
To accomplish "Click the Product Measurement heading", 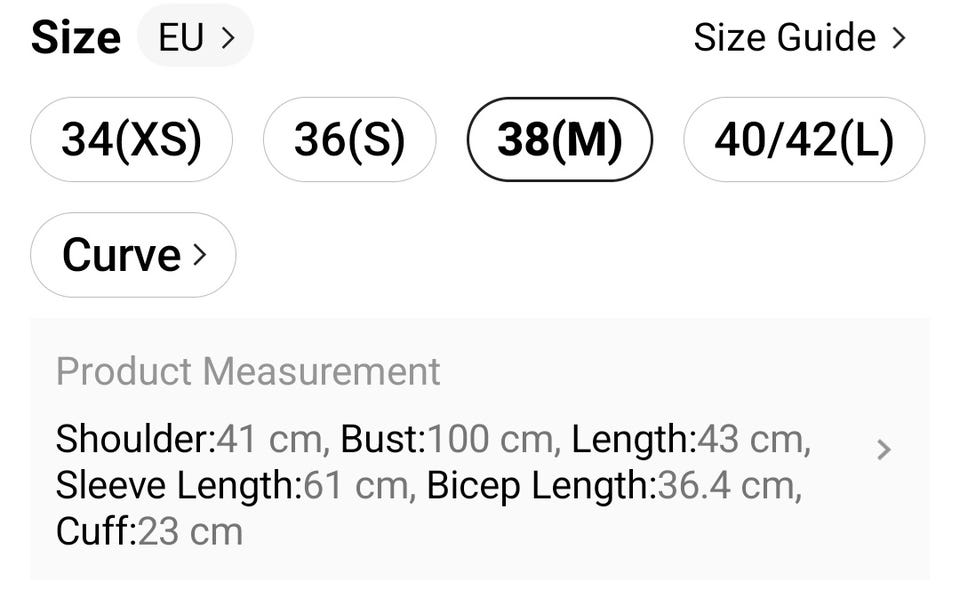I will tap(248, 371).
